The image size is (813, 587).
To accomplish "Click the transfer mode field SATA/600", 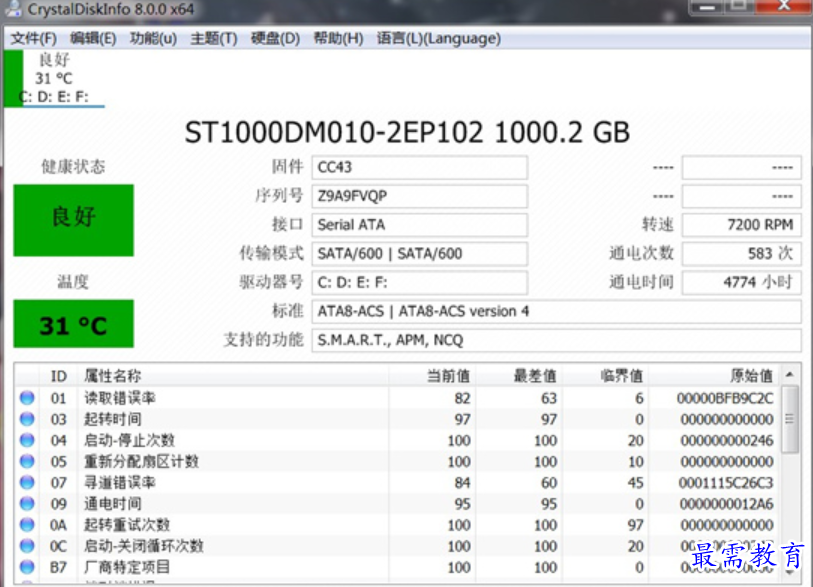I will (x=419, y=254).
